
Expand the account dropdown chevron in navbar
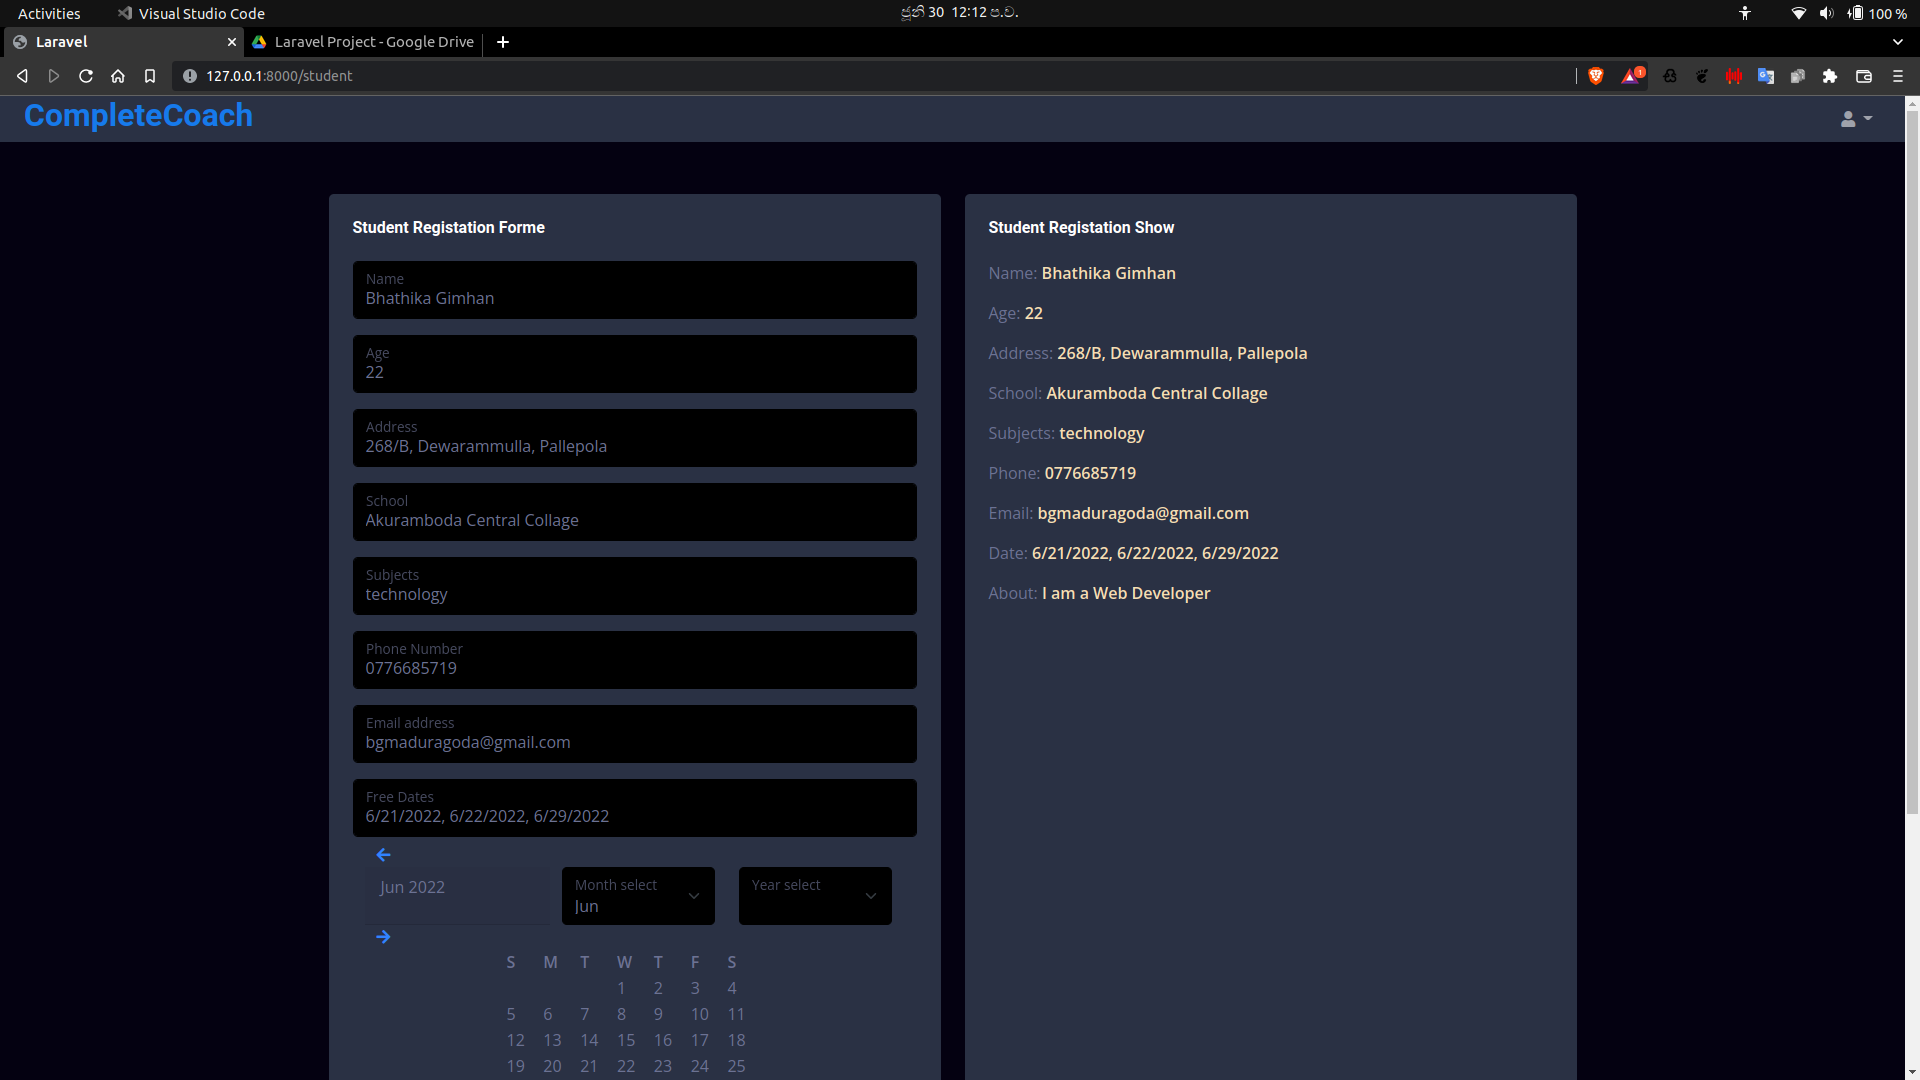(1869, 118)
